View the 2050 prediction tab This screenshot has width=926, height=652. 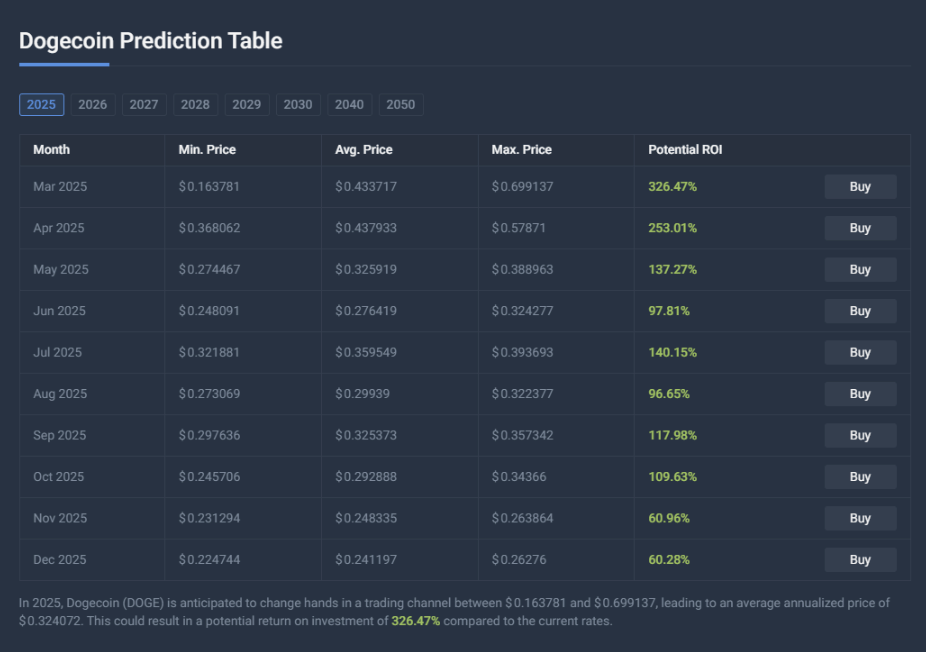400,104
